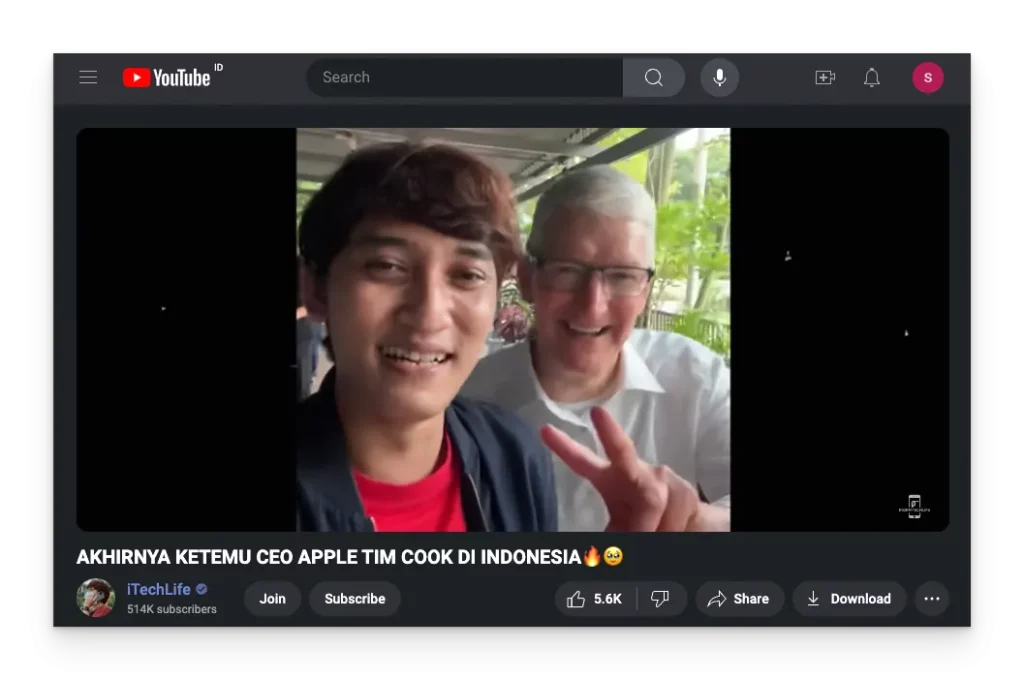The image size is (1024, 680).
Task: Click the 514K subscribers text
Action: (x=172, y=609)
